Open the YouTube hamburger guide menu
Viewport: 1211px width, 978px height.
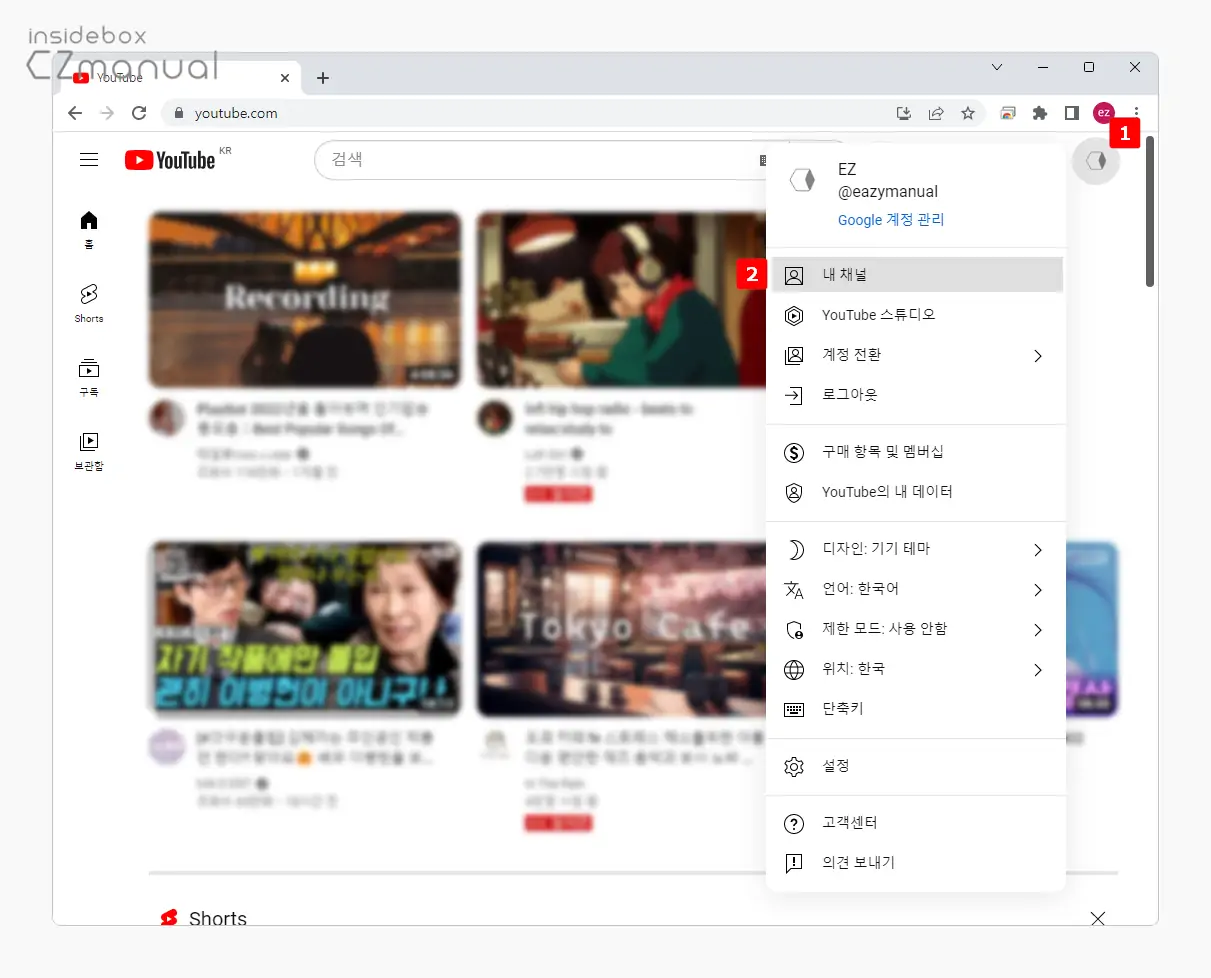click(89, 160)
